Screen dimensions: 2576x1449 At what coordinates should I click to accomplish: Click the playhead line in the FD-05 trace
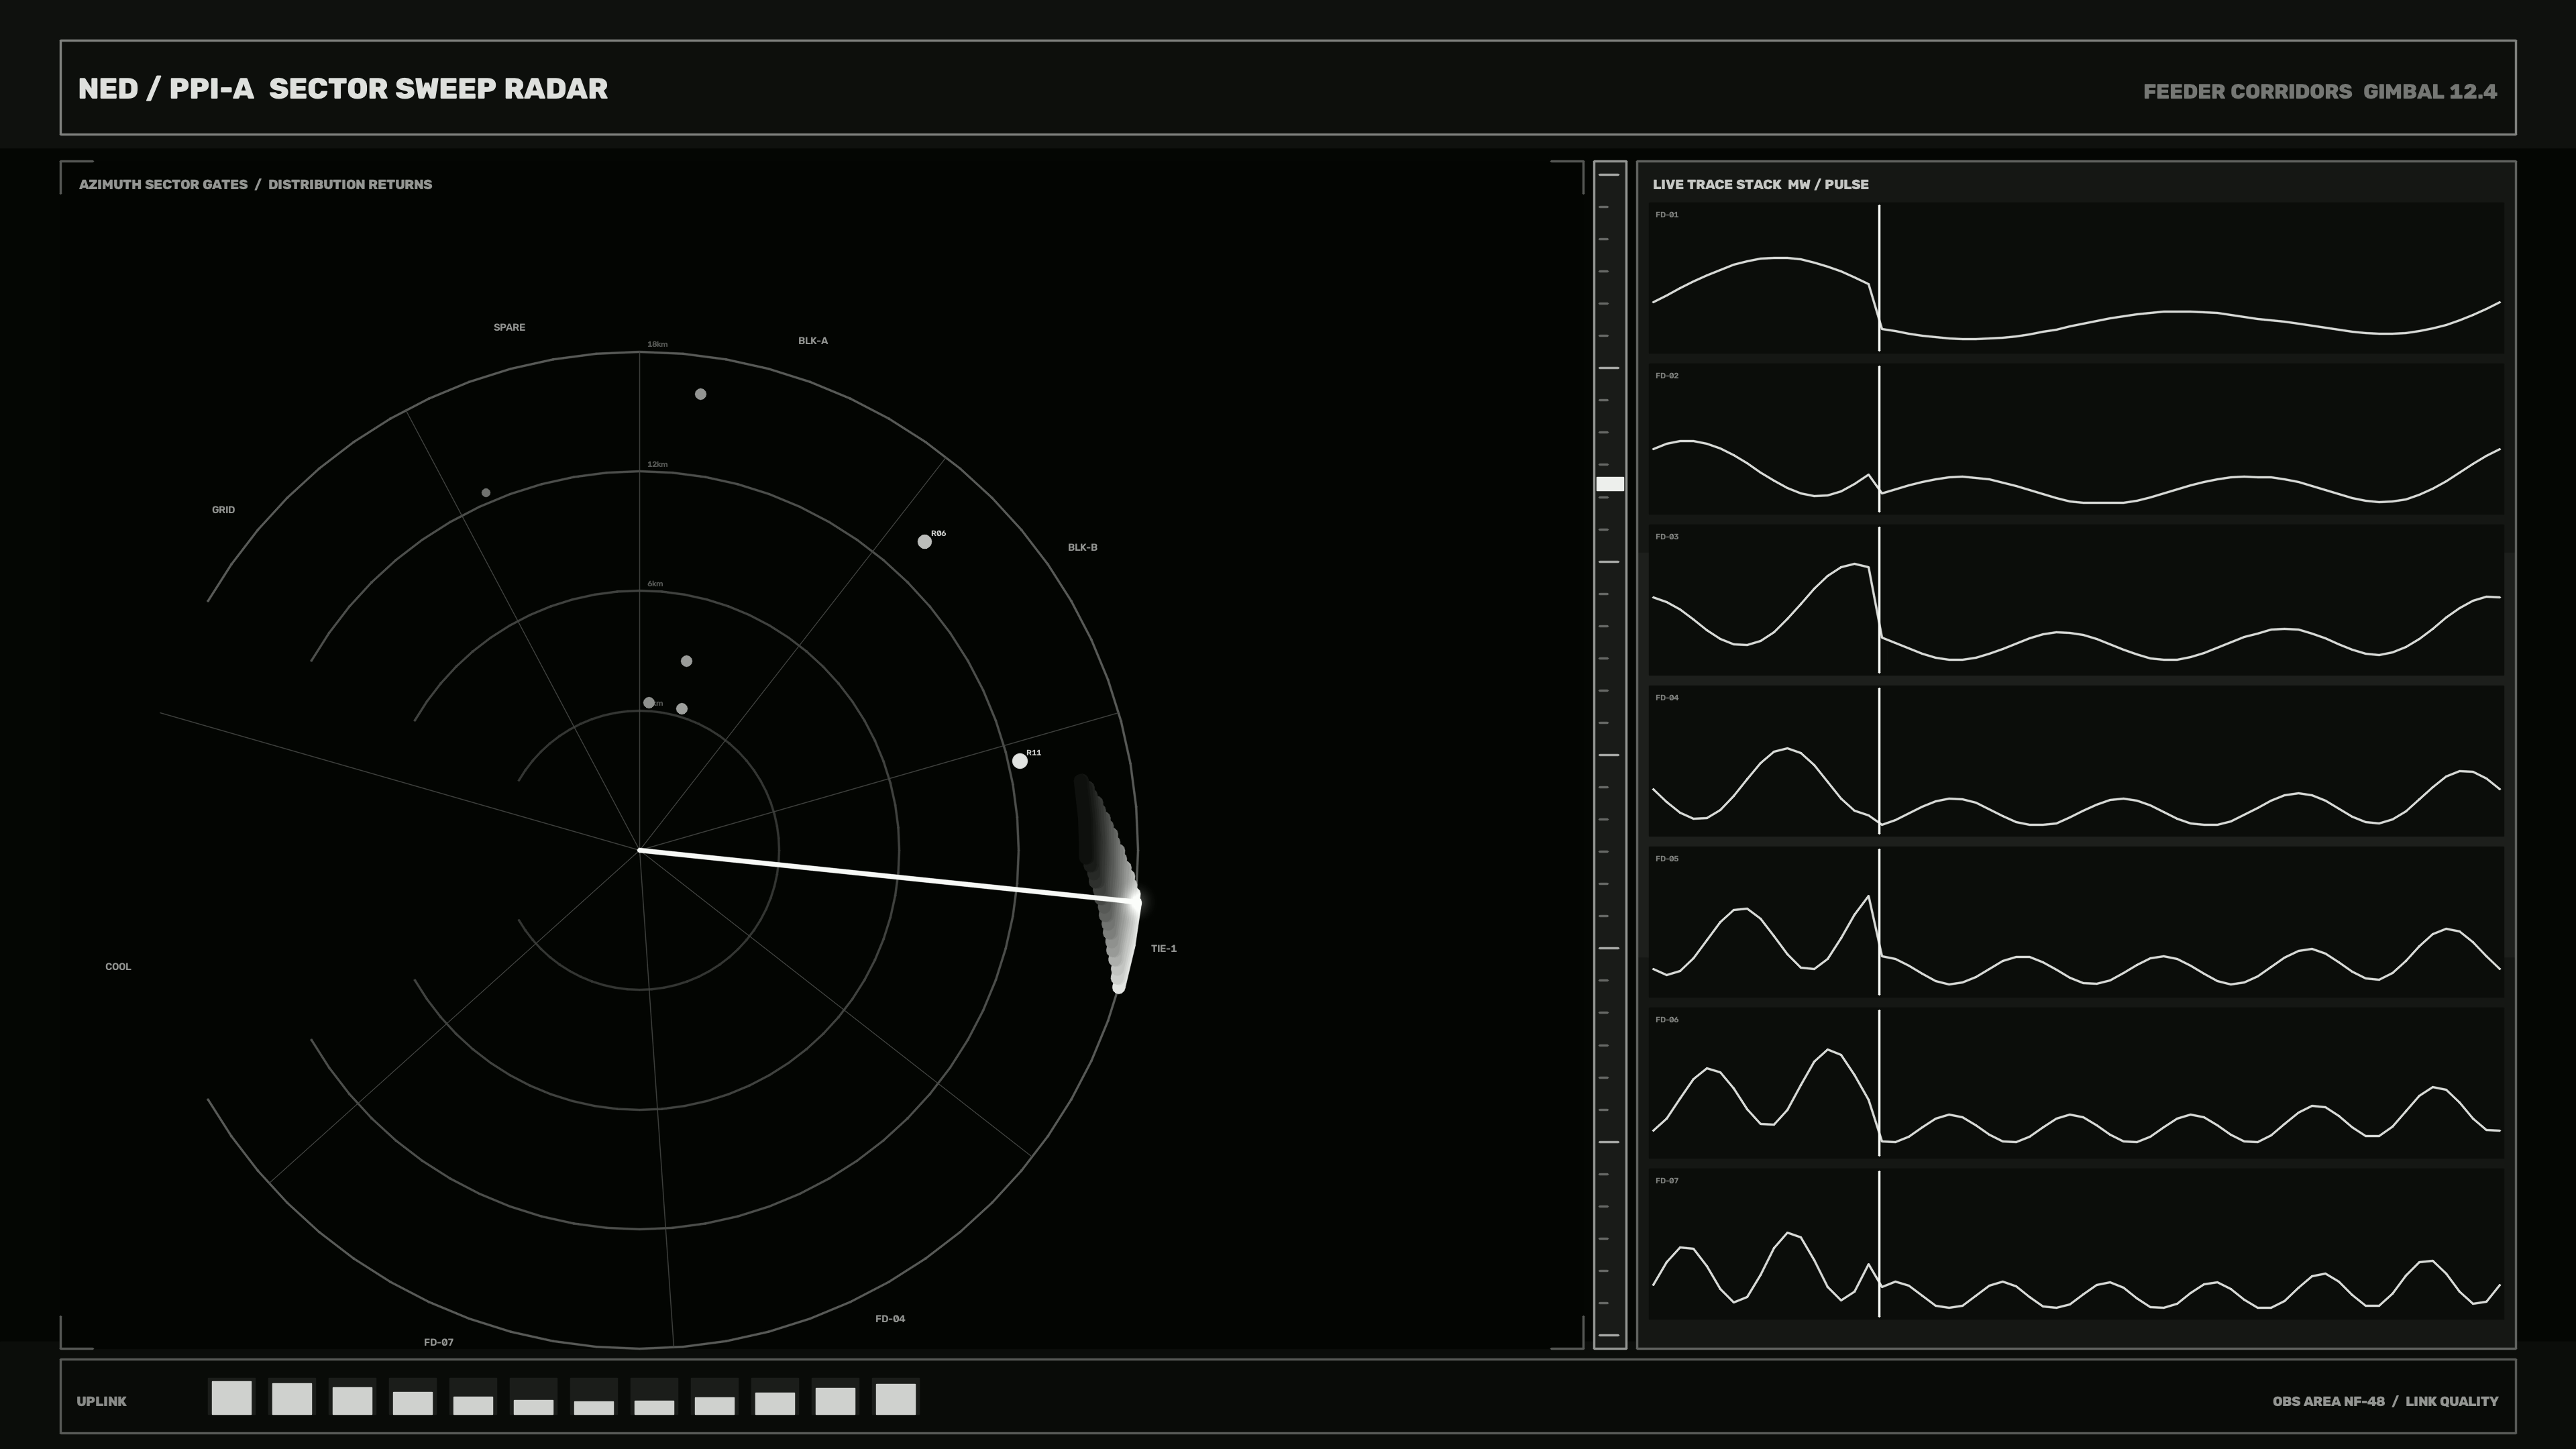pyautogui.click(x=1879, y=922)
